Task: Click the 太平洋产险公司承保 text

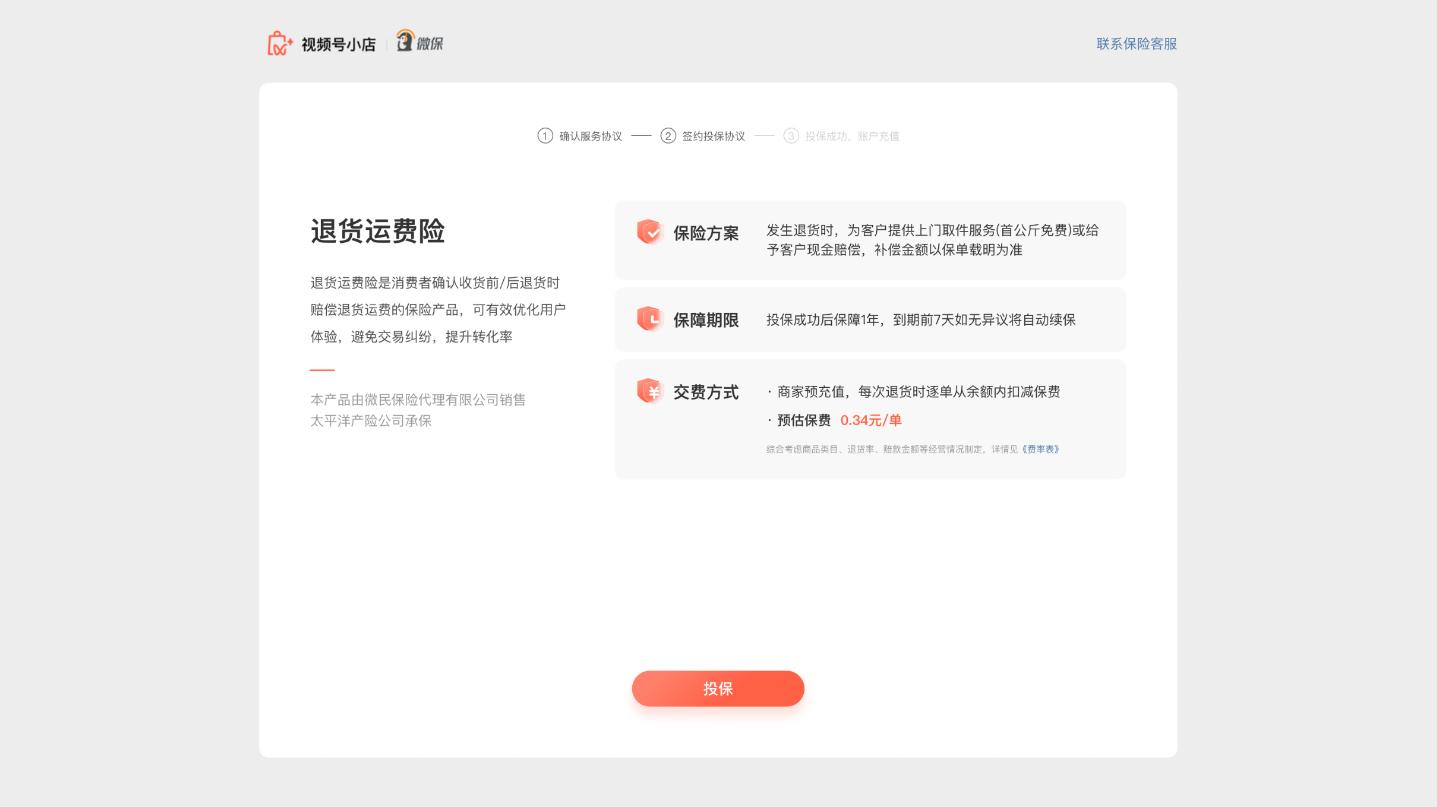Action: point(371,421)
